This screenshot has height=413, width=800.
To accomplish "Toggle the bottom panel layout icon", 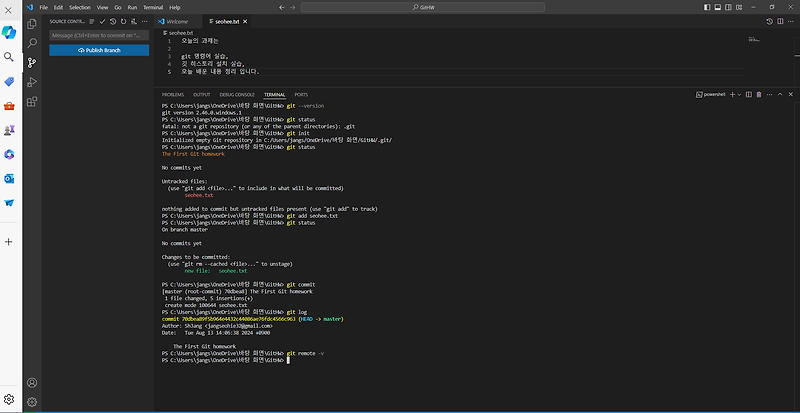I will (x=717, y=7).
